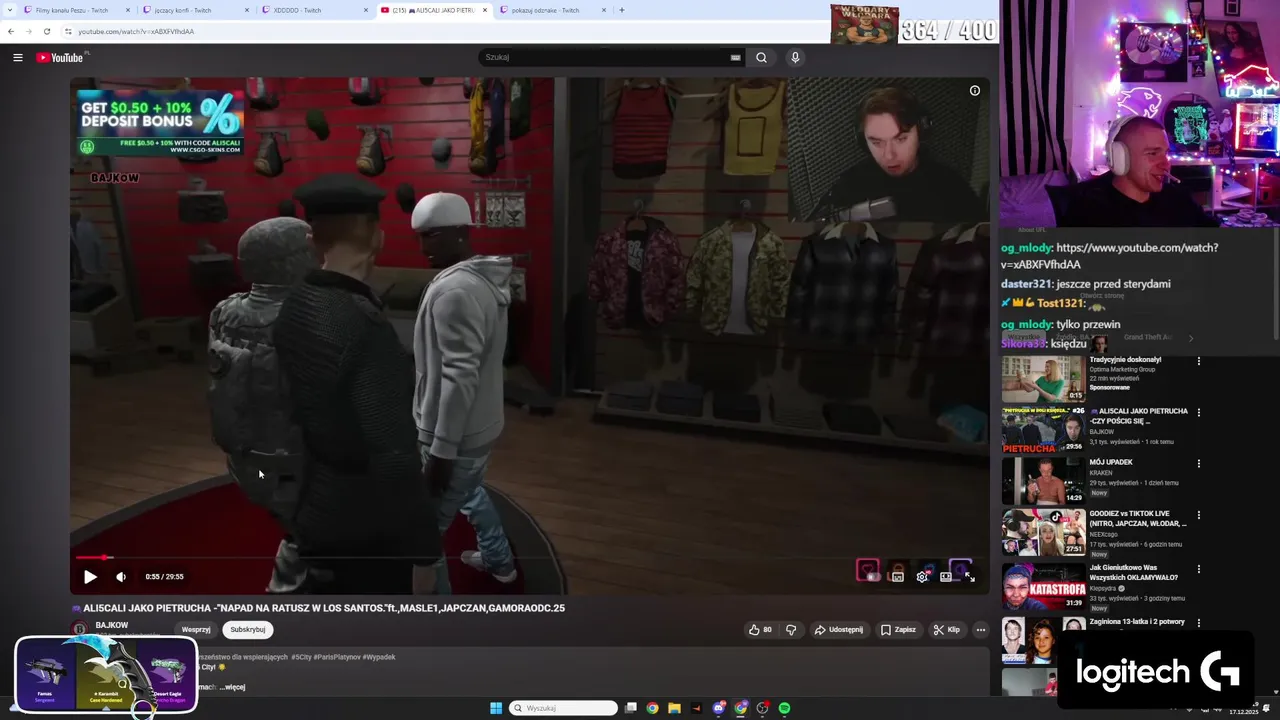Click Udostępnij share button

click(838, 630)
